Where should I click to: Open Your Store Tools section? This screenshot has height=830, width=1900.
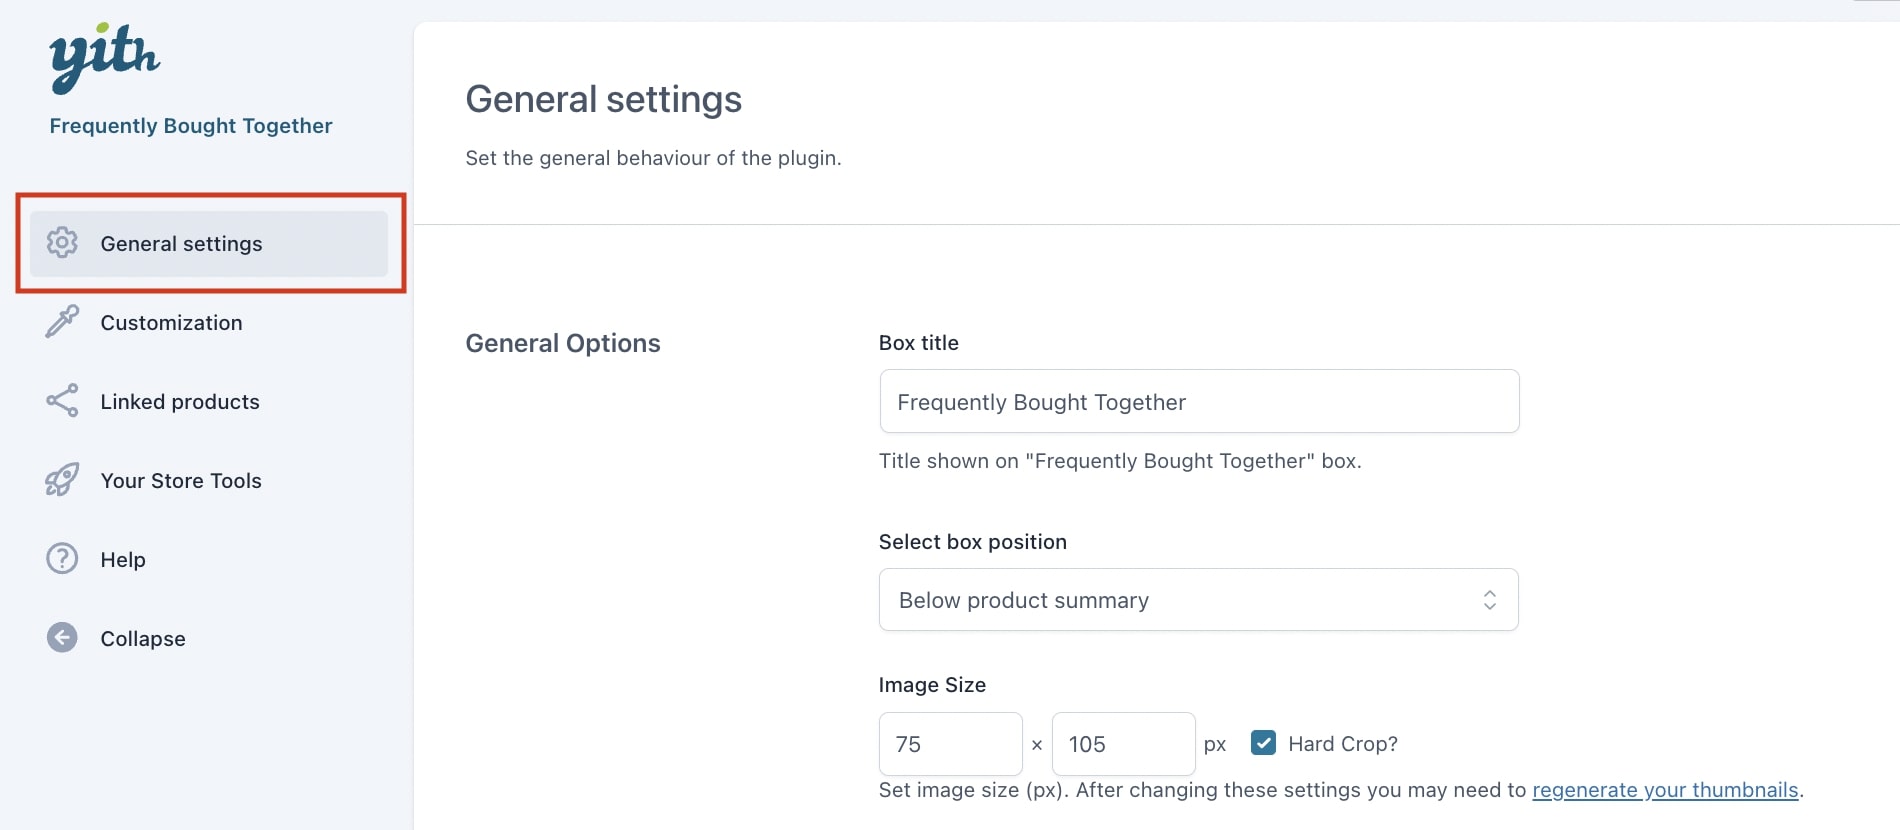[x=181, y=481]
